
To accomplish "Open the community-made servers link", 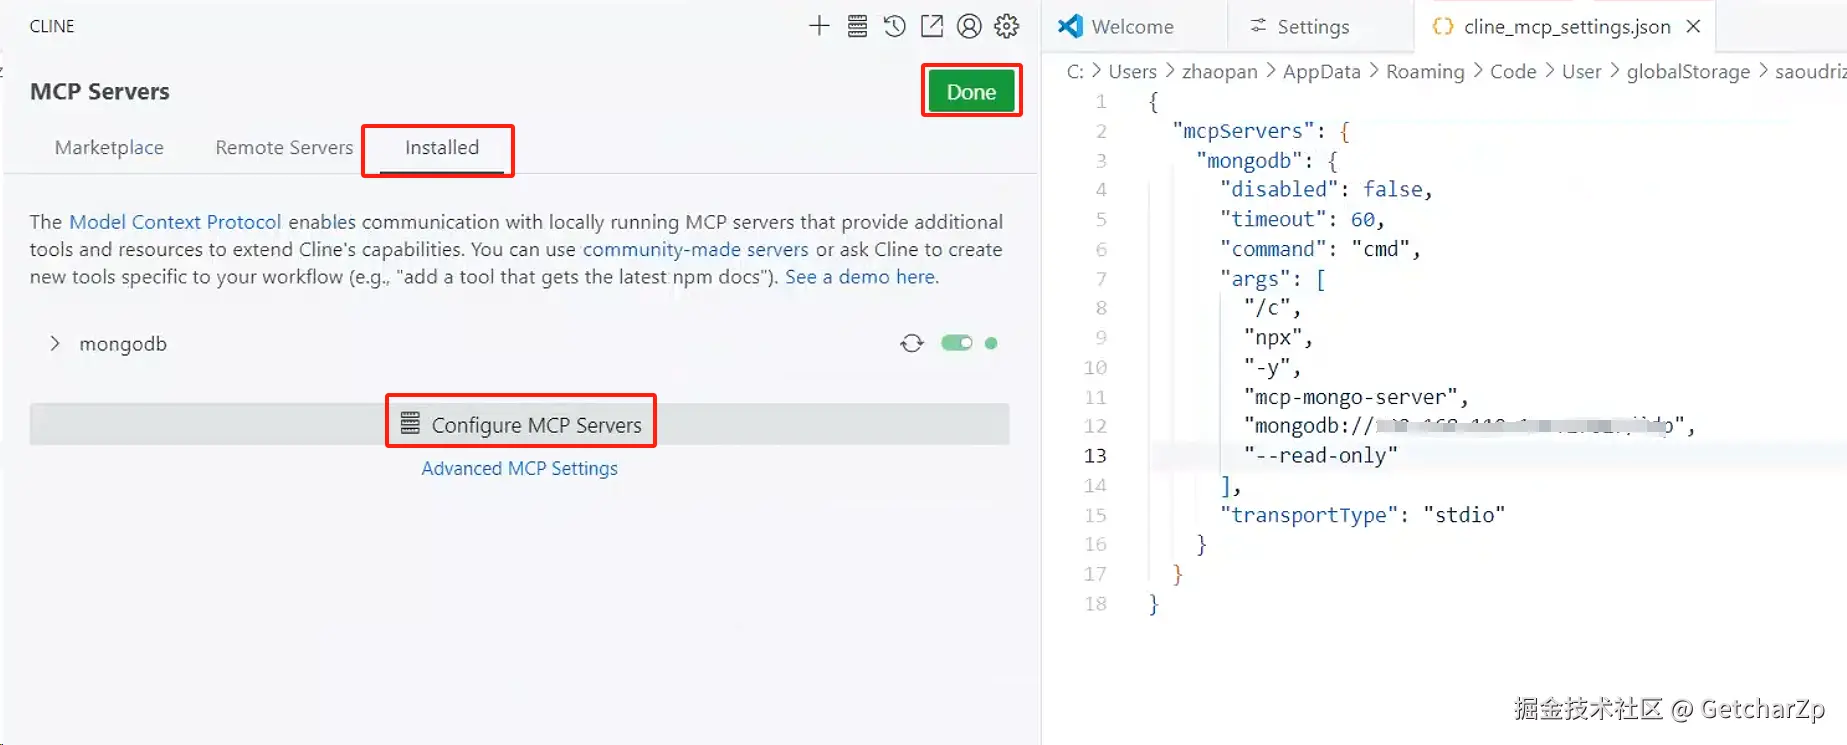I will tap(695, 249).
